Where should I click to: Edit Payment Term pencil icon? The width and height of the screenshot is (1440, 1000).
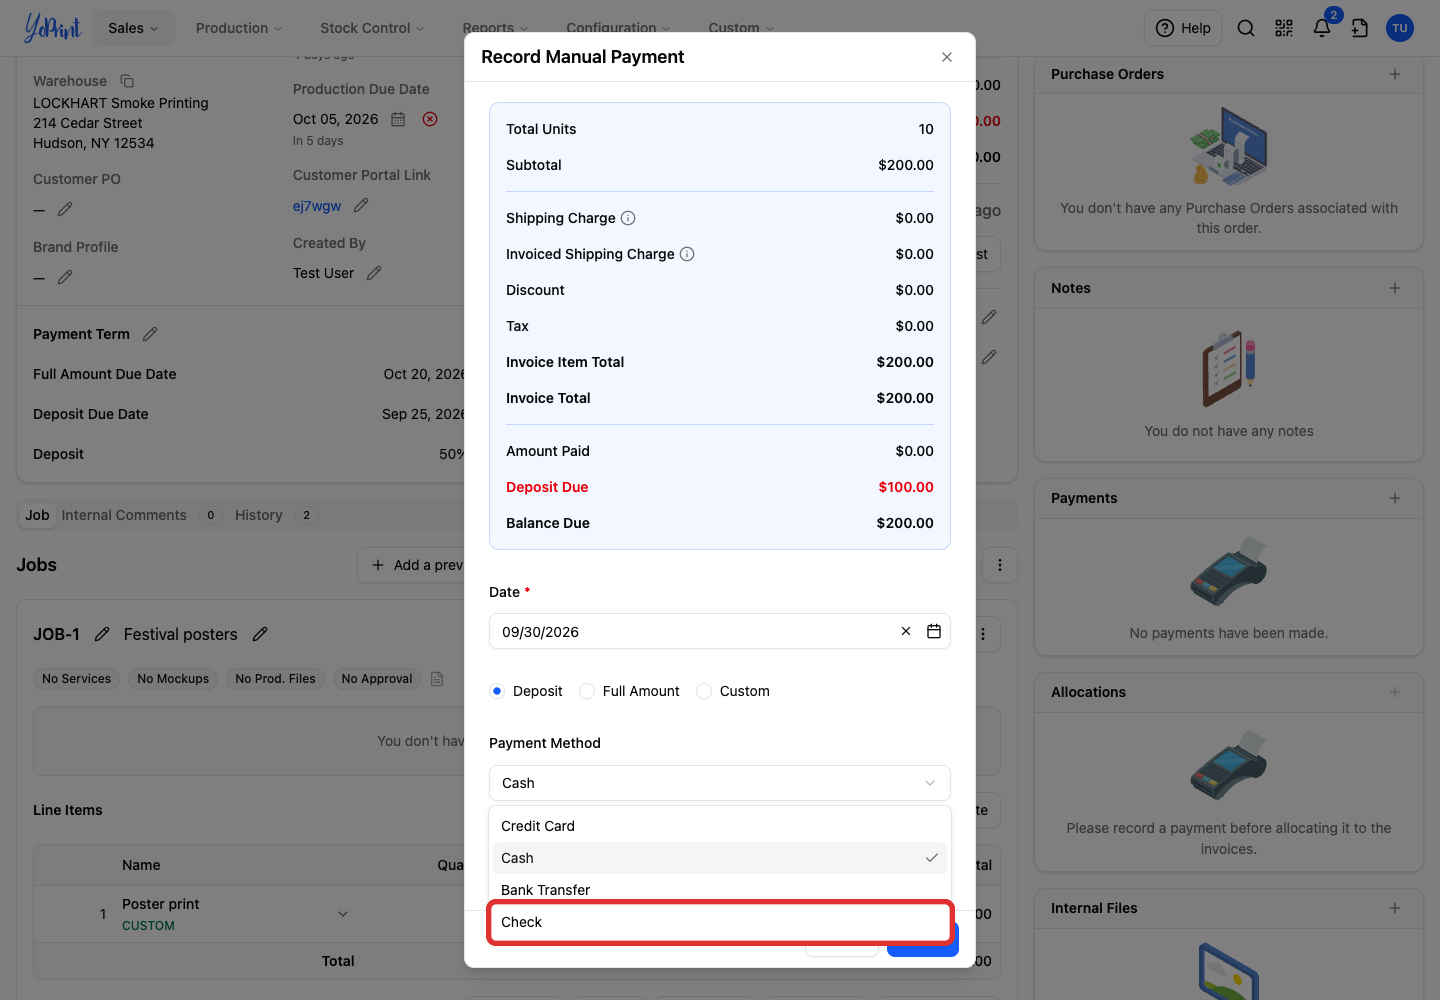pyautogui.click(x=150, y=334)
